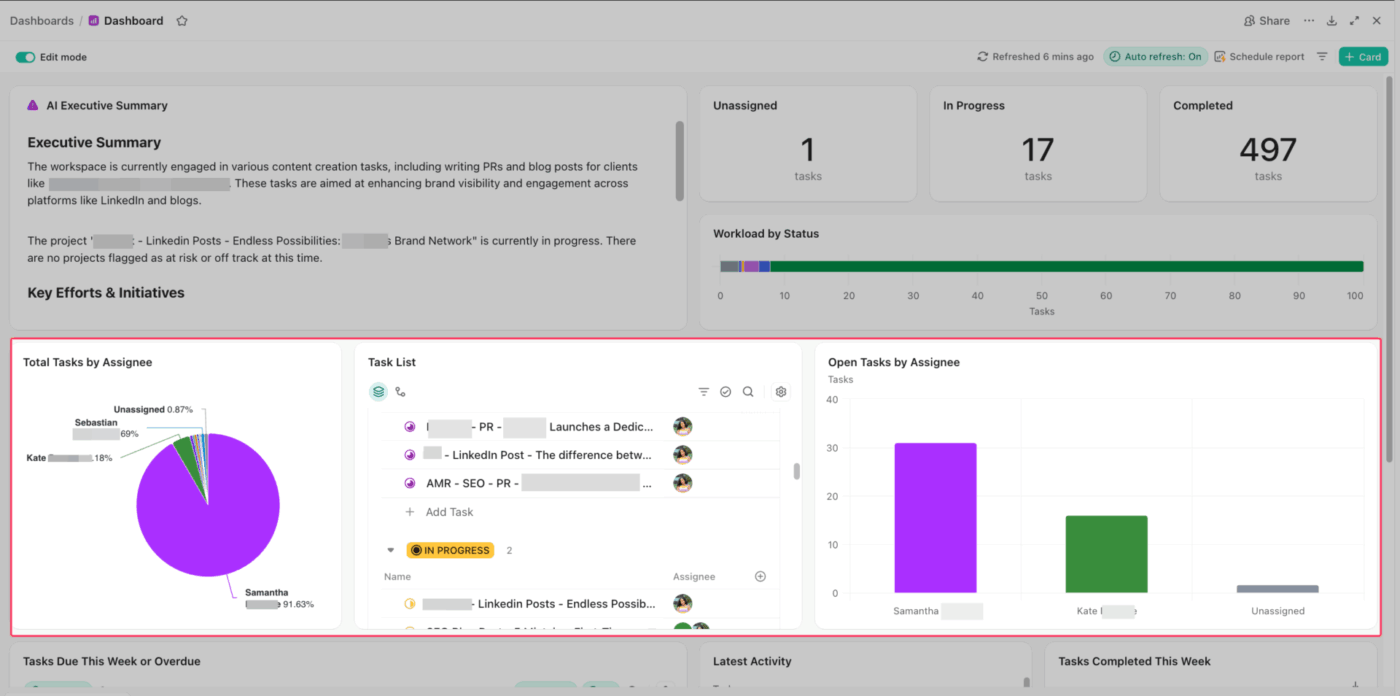Viewport: 1400px width, 696px height.
Task: Toggle Edit mode switch off
Action: (x=25, y=57)
